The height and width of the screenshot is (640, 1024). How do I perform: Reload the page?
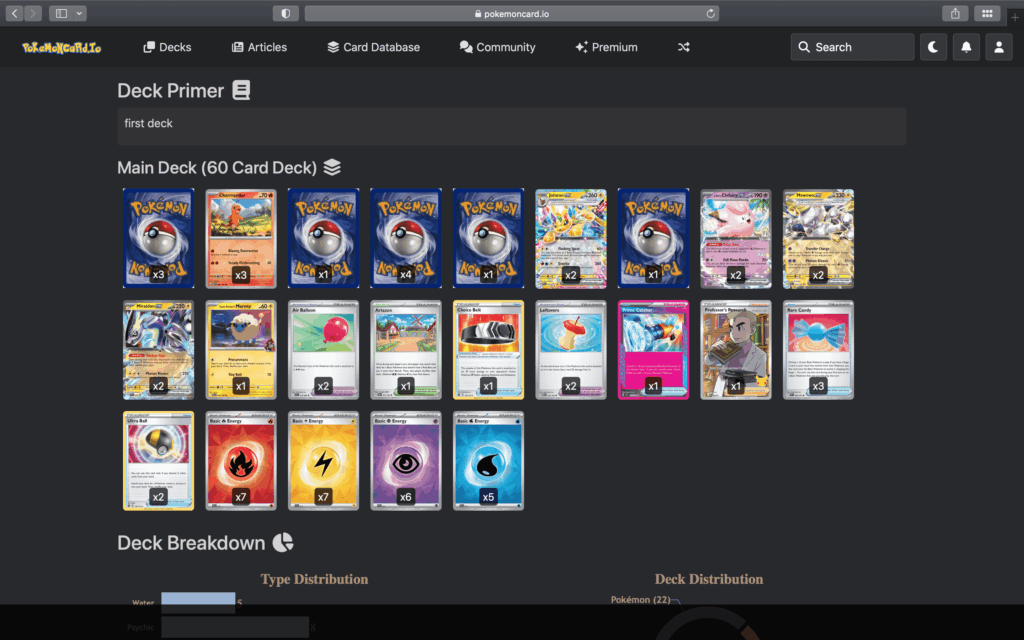710,13
